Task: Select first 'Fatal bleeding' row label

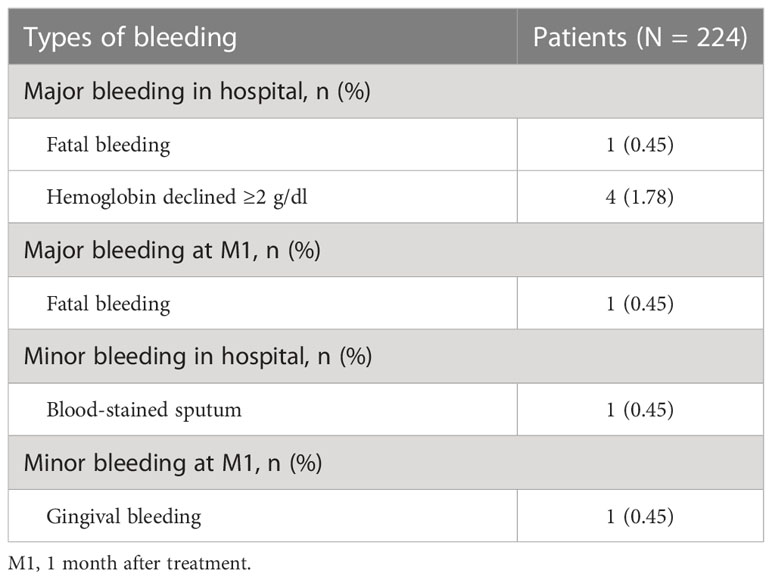Action: (108, 145)
